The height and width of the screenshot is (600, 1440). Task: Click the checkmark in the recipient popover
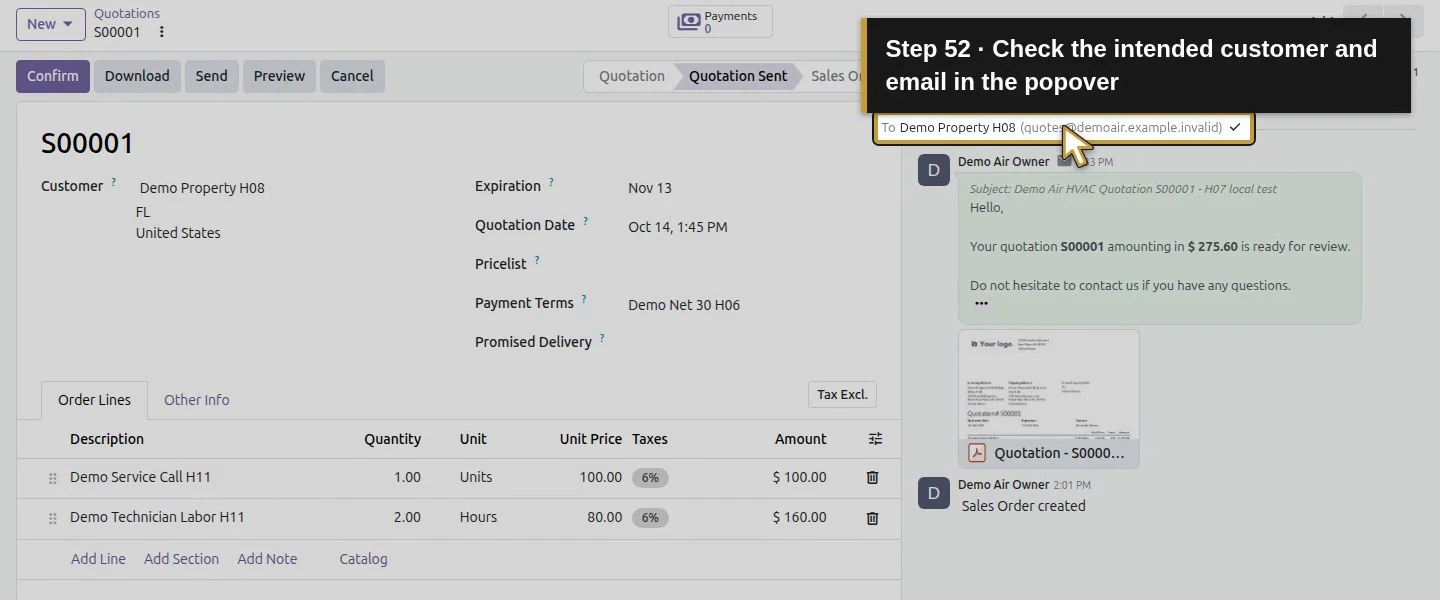point(1235,128)
